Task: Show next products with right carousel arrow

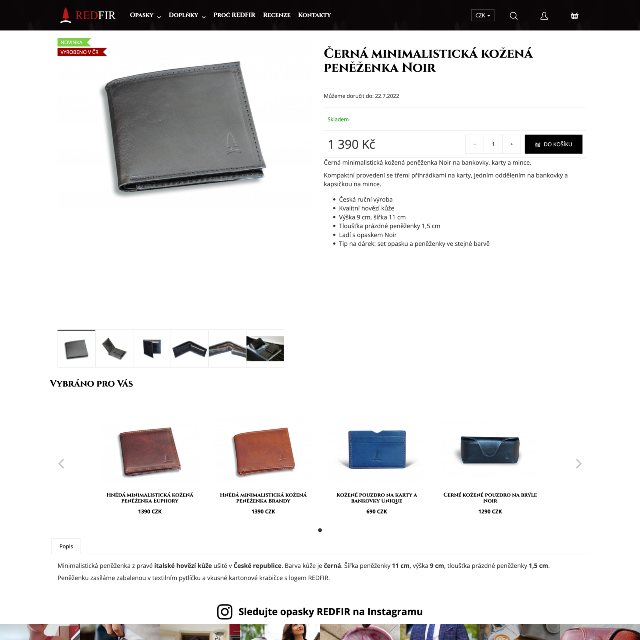Action: (578, 463)
